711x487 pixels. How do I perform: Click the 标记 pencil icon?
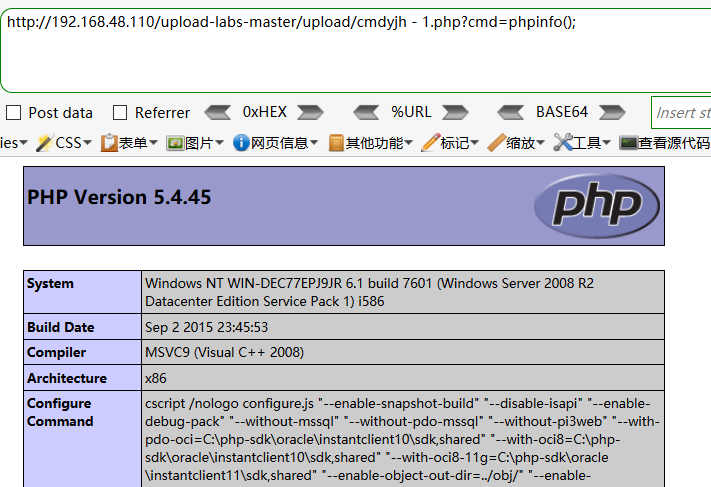[430, 143]
